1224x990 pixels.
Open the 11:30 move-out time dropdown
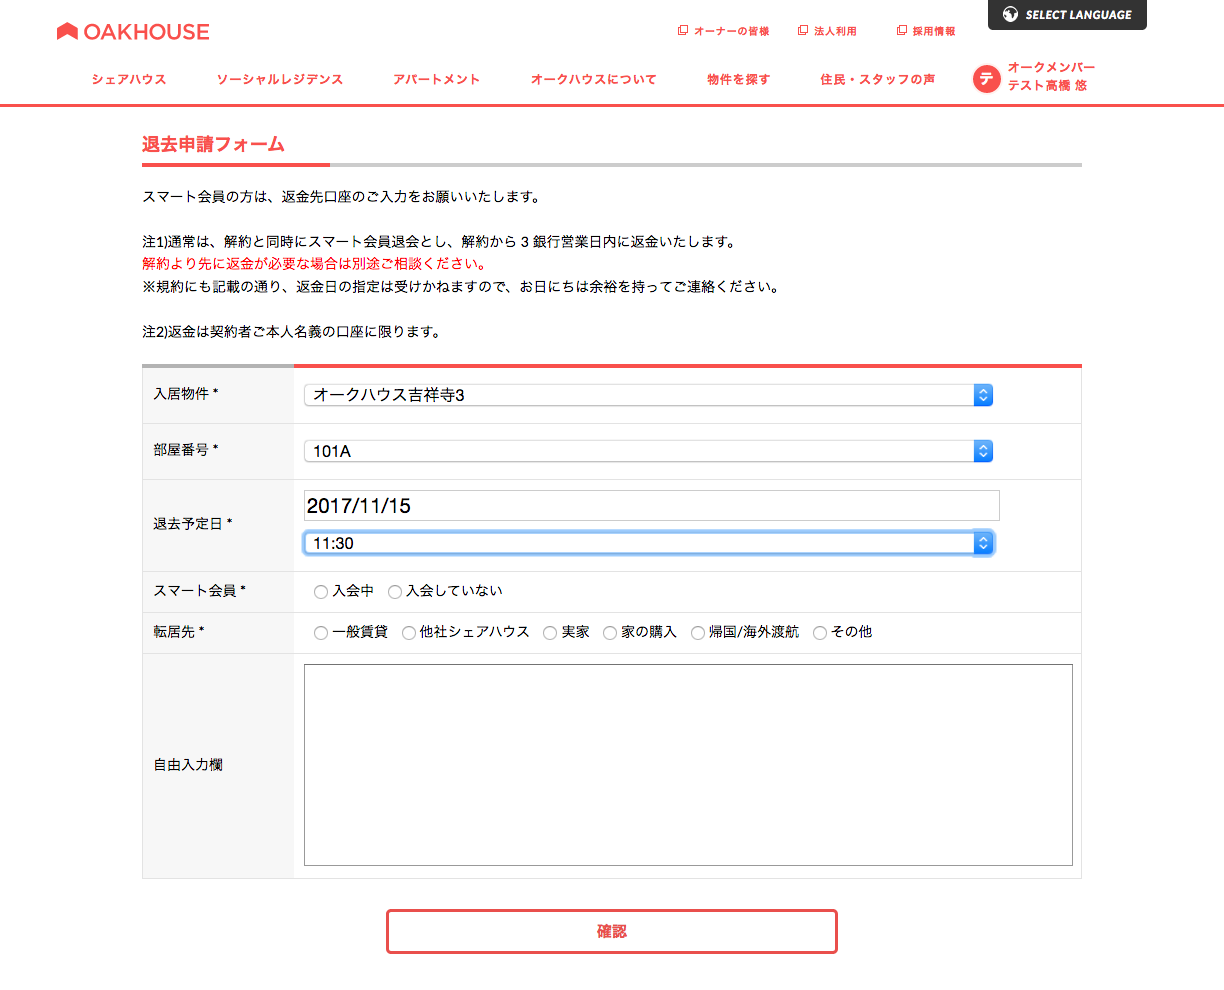[648, 543]
